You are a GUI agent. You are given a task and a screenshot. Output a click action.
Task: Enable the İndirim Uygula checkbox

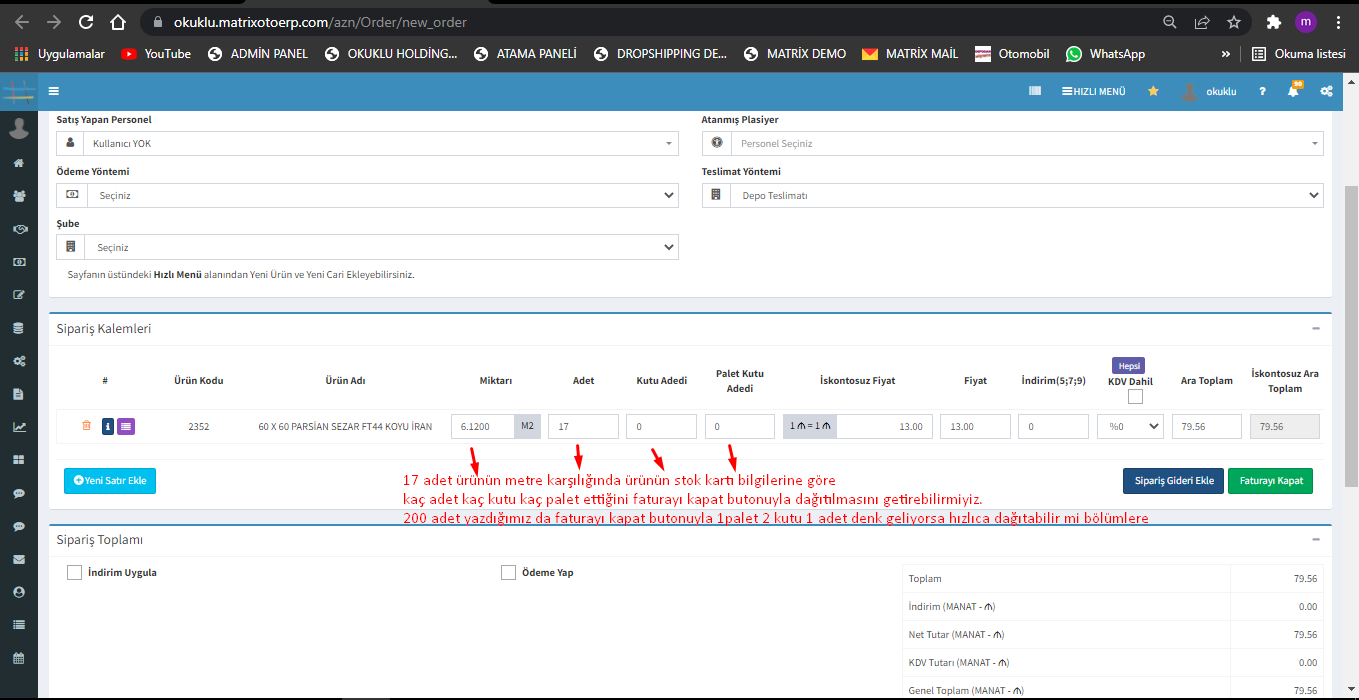tap(74, 573)
